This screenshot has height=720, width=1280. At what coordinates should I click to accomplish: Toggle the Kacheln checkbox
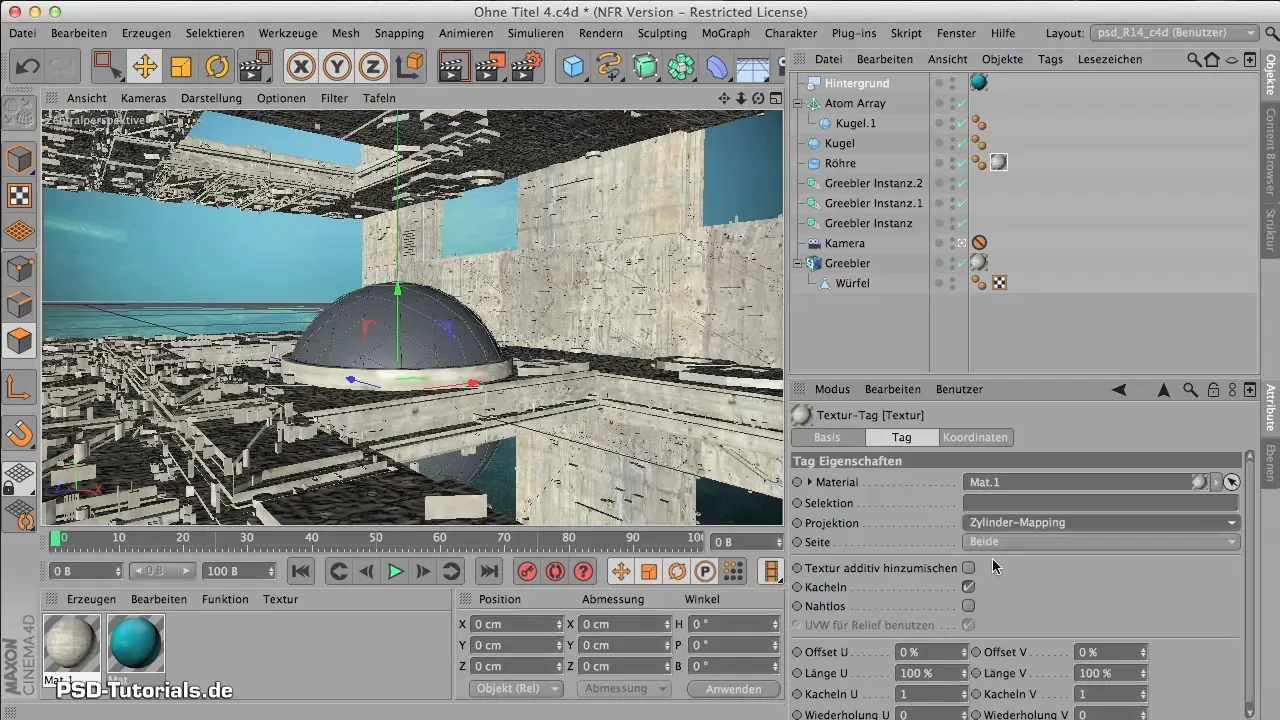click(968, 587)
